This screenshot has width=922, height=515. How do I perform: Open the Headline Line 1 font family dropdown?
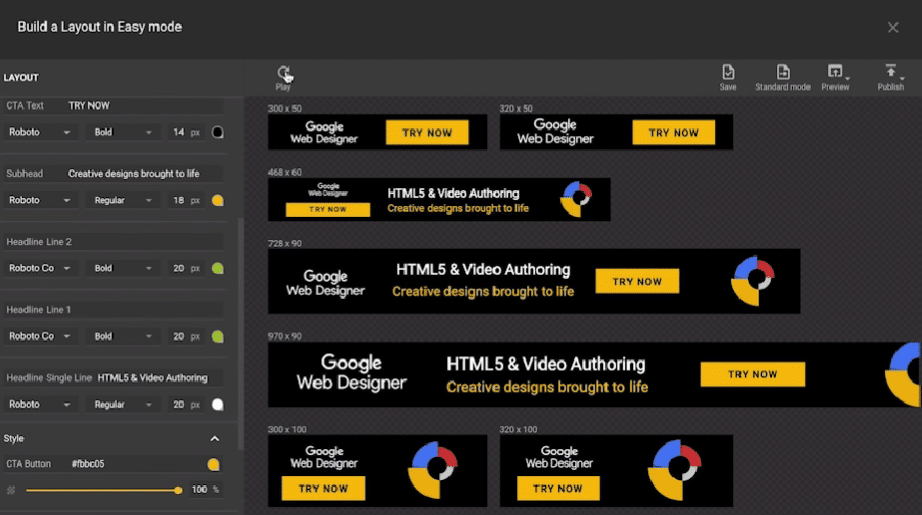[x=39, y=336]
